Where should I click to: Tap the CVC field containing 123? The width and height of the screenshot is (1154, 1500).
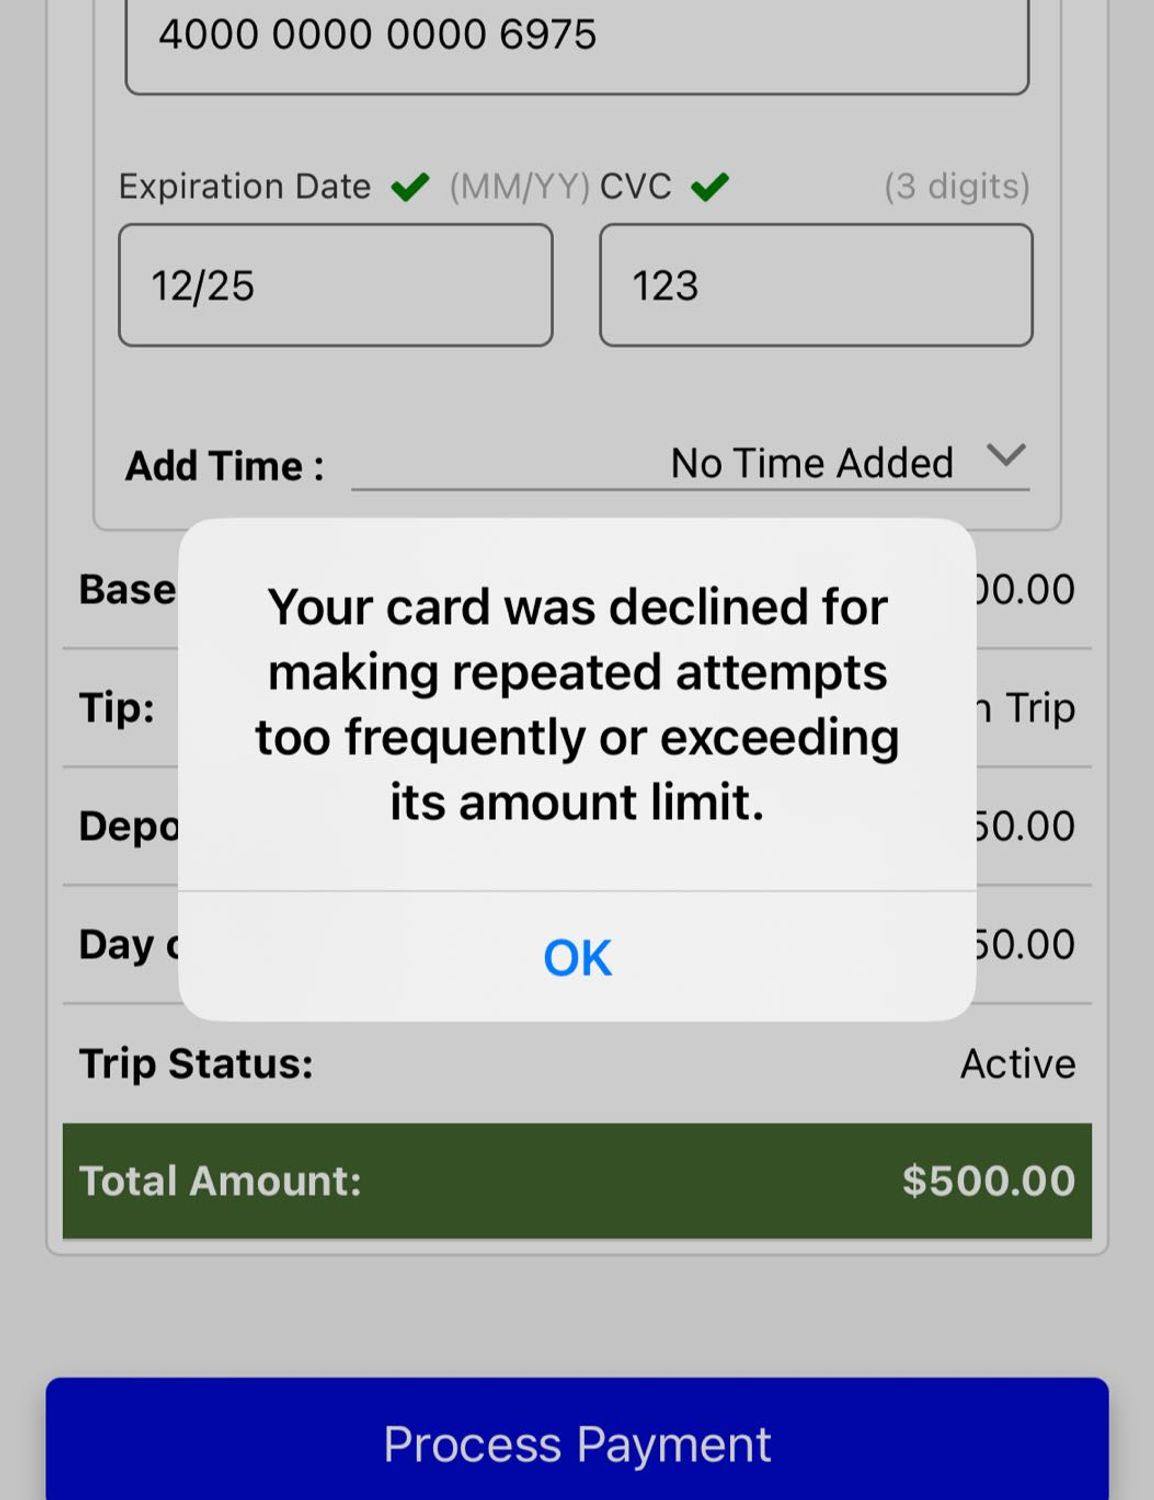(815, 285)
